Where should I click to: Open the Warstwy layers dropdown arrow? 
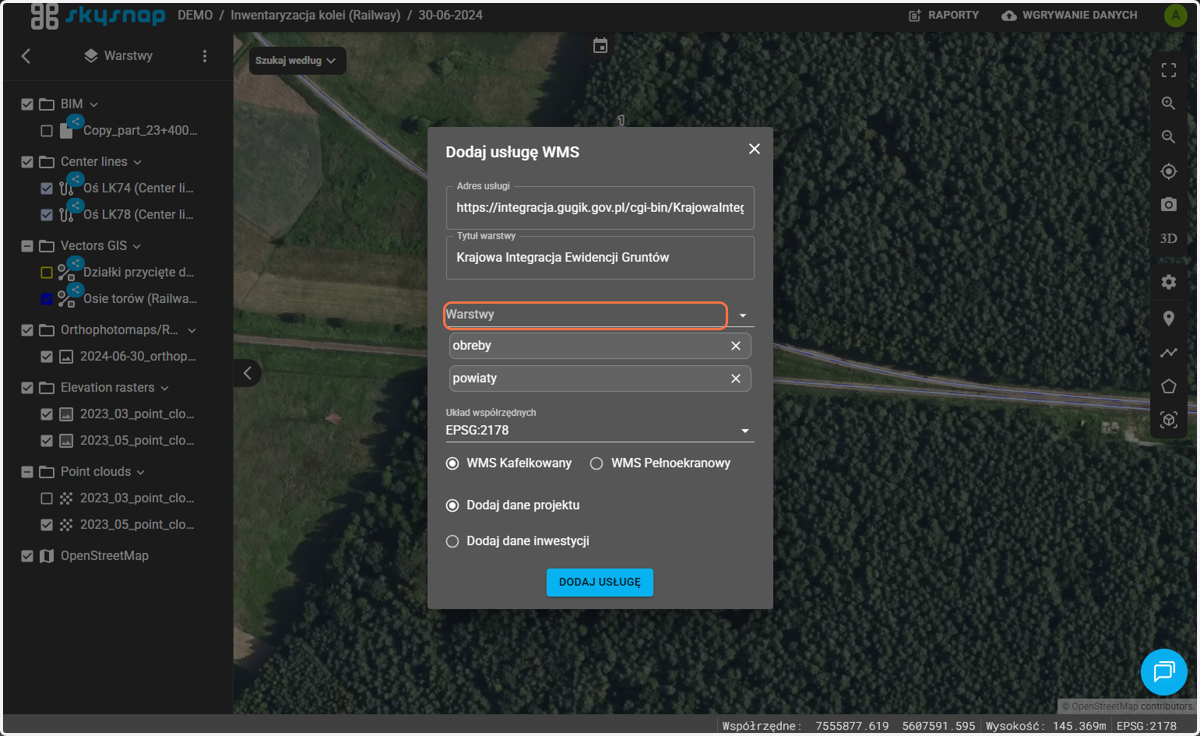pyautogui.click(x=743, y=315)
